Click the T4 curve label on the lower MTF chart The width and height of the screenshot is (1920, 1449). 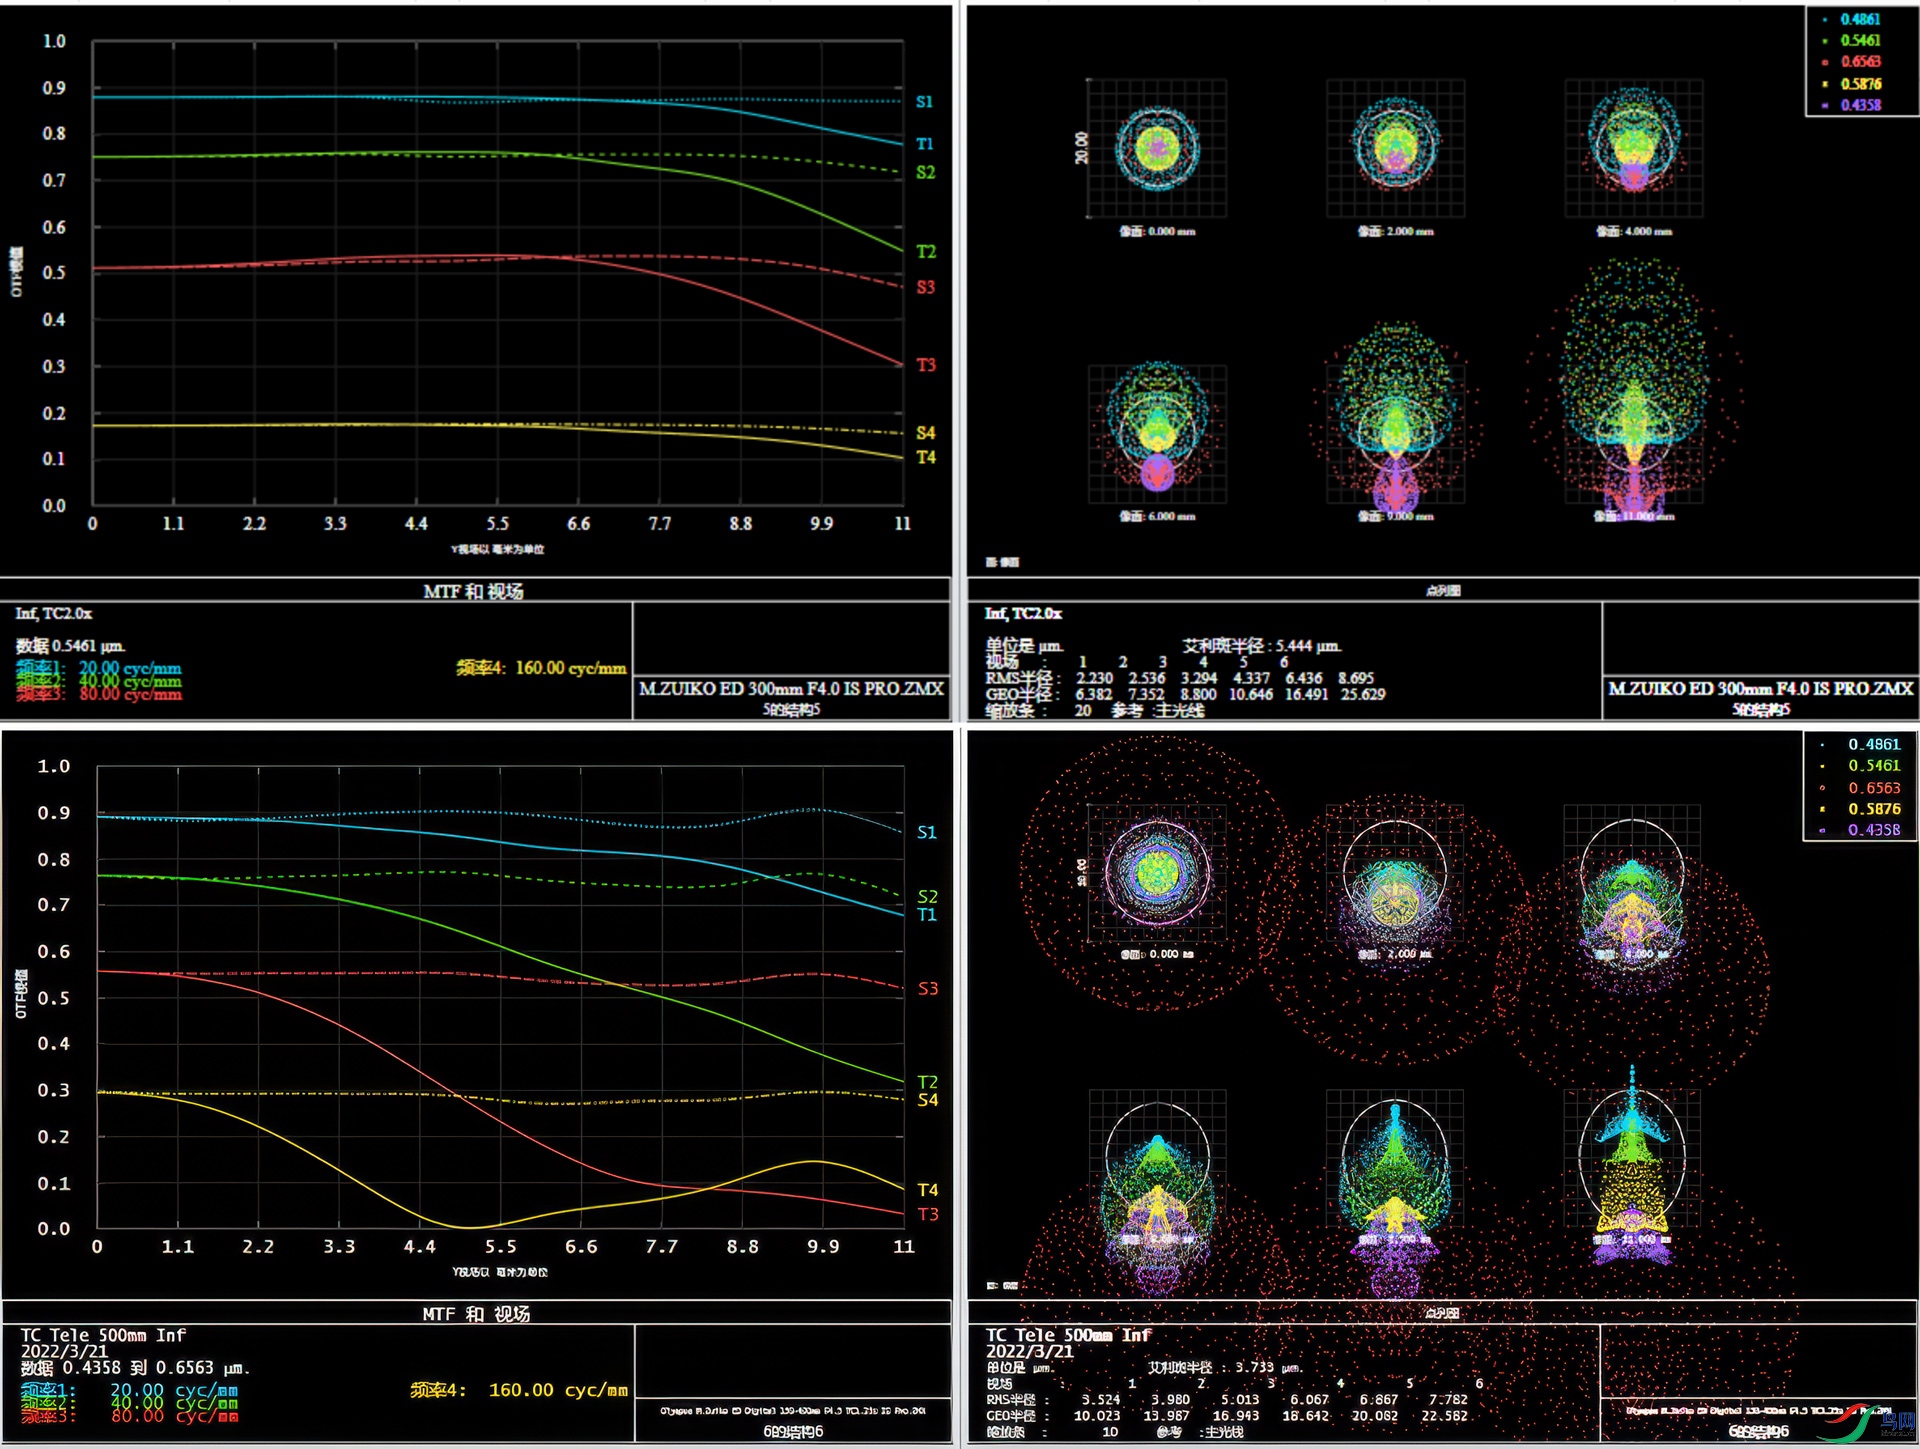tap(927, 1189)
